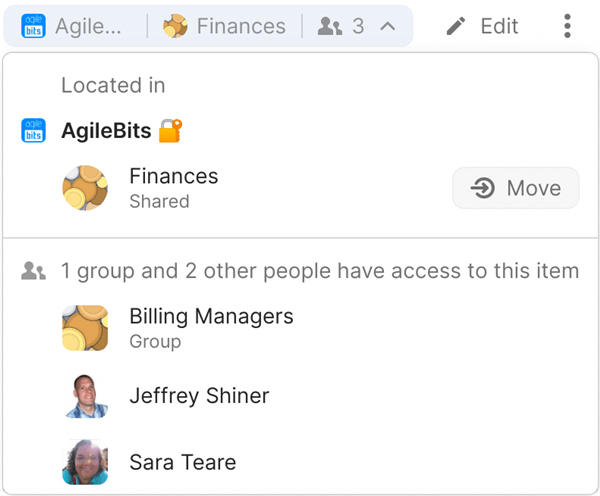Click the pencil Edit icon
The height and width of the screenshot is (496, 600).
456,26
